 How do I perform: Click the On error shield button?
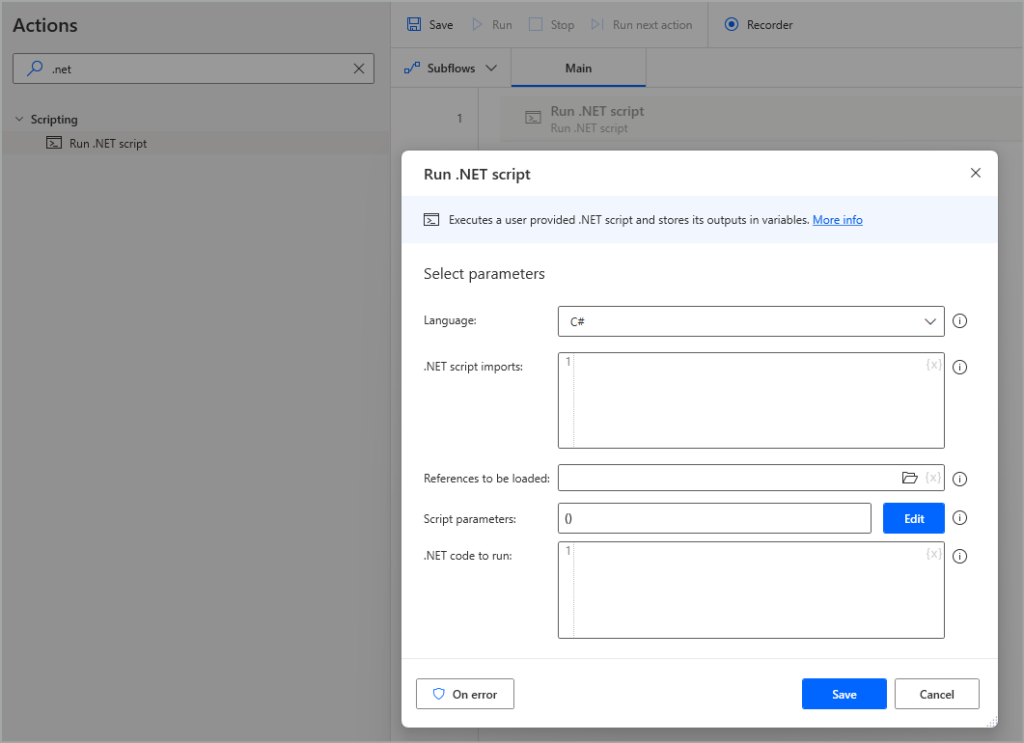click(x=464, y=693)
